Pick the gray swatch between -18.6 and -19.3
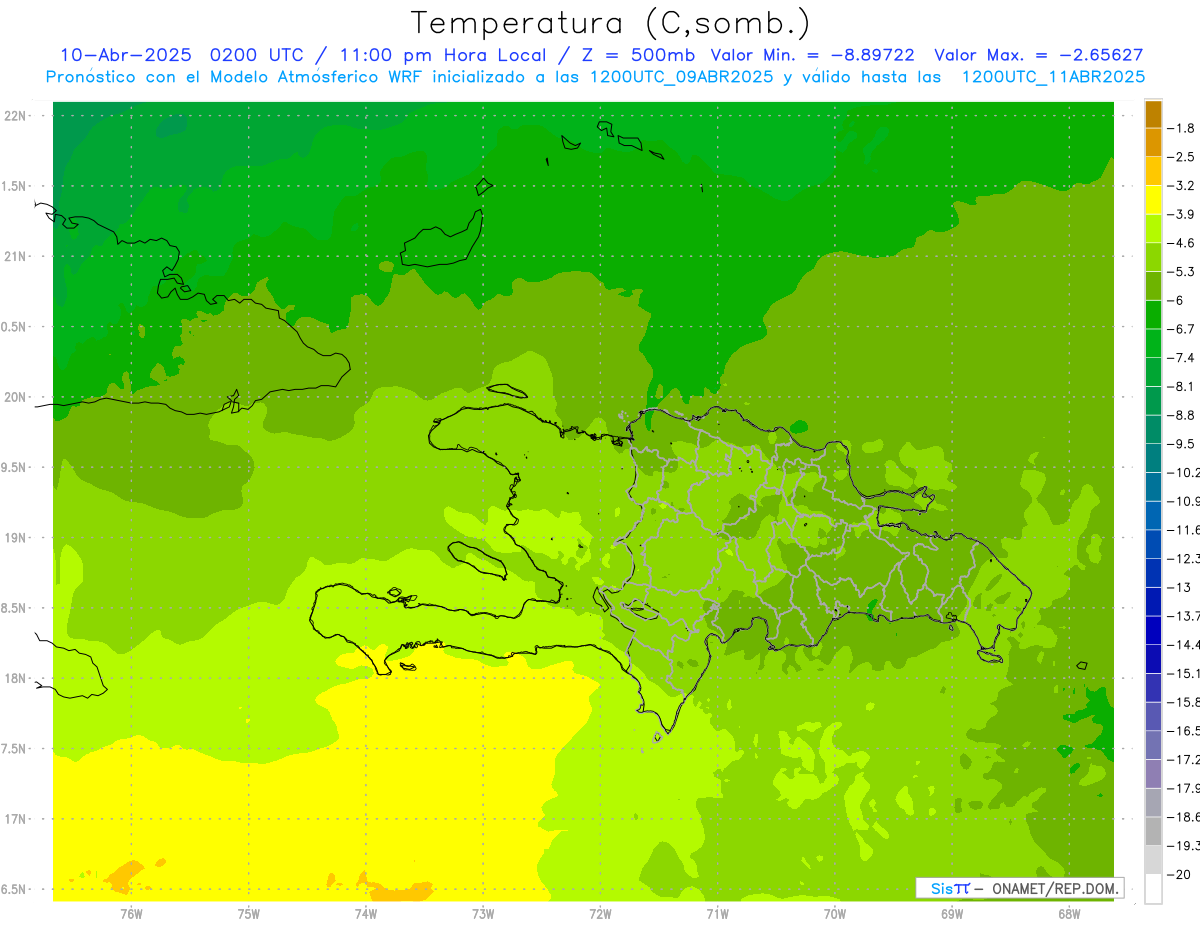Viewport: 1200px width, 927px height. click(x=1153, y=831)
